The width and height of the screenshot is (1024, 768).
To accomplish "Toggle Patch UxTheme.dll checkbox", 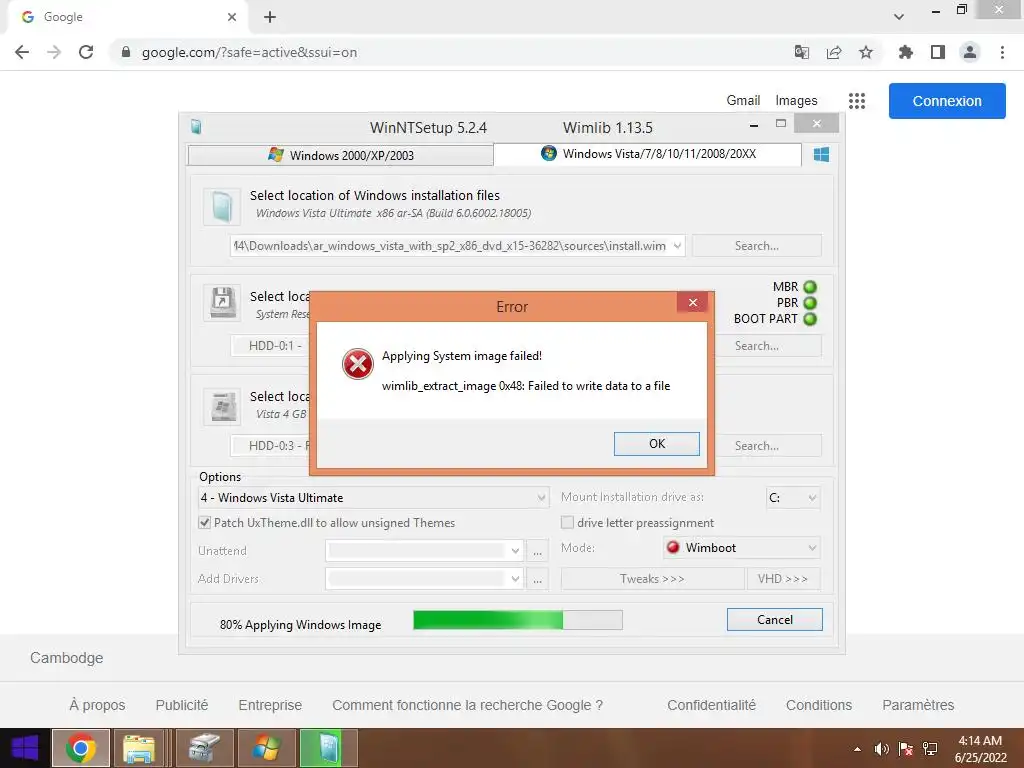I will [204, 522].
